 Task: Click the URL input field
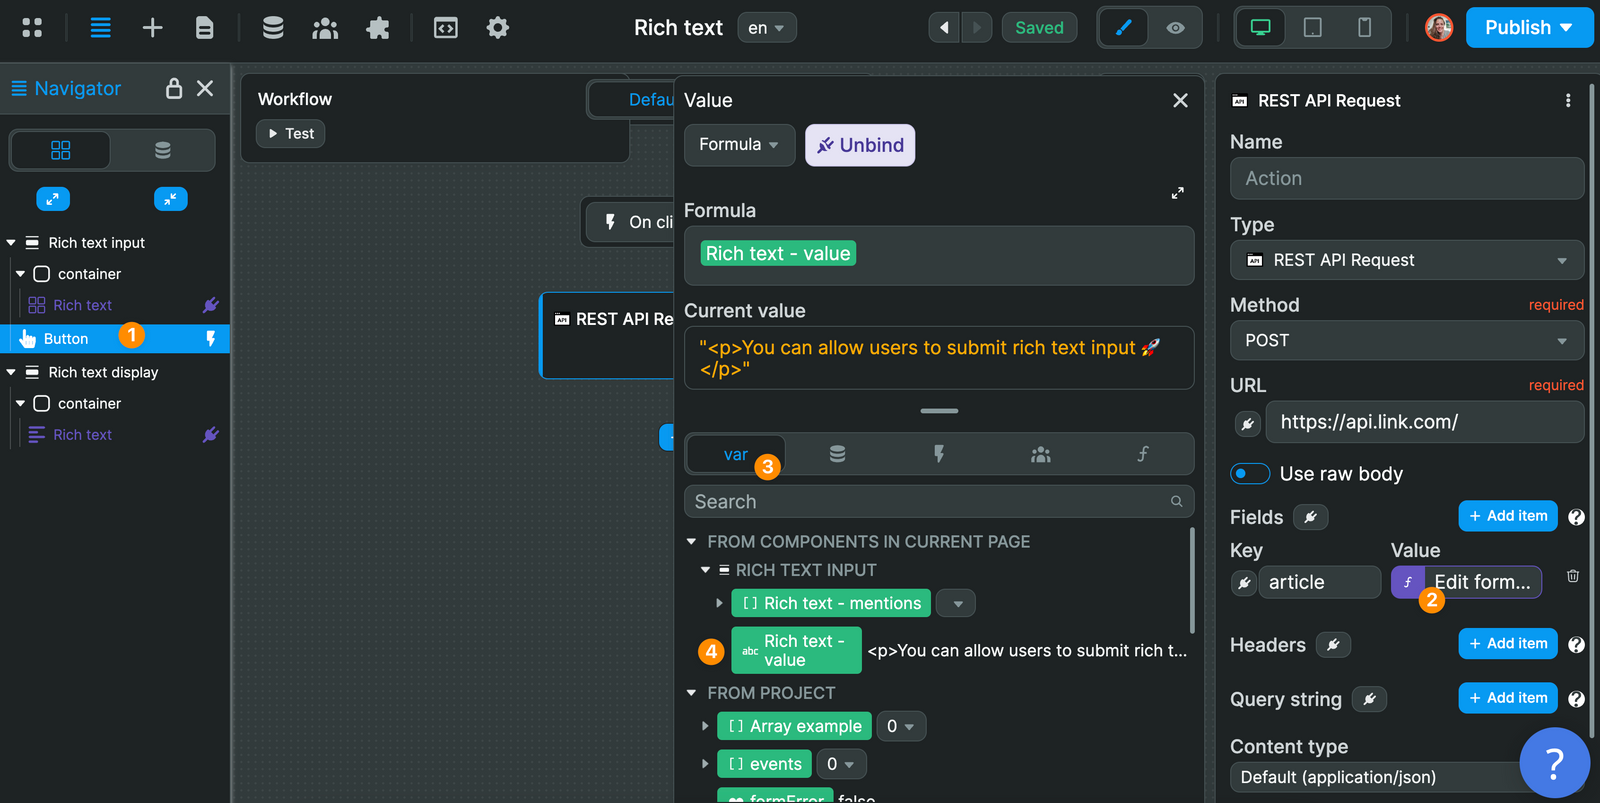pyautogui.click(x=1424, y=422)
